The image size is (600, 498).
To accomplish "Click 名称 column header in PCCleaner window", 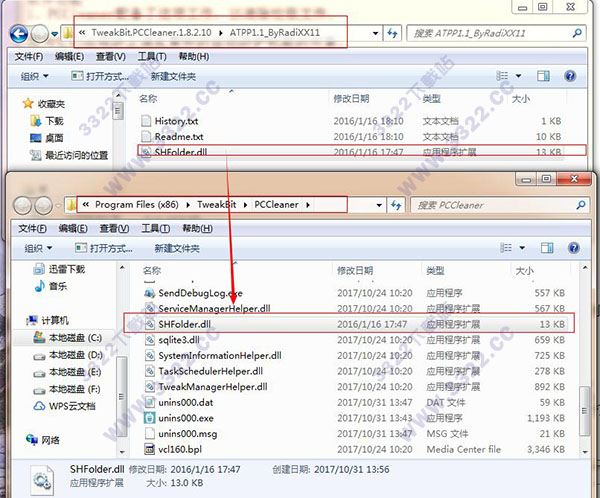I will pyautogui.click(x=152, y=271).
